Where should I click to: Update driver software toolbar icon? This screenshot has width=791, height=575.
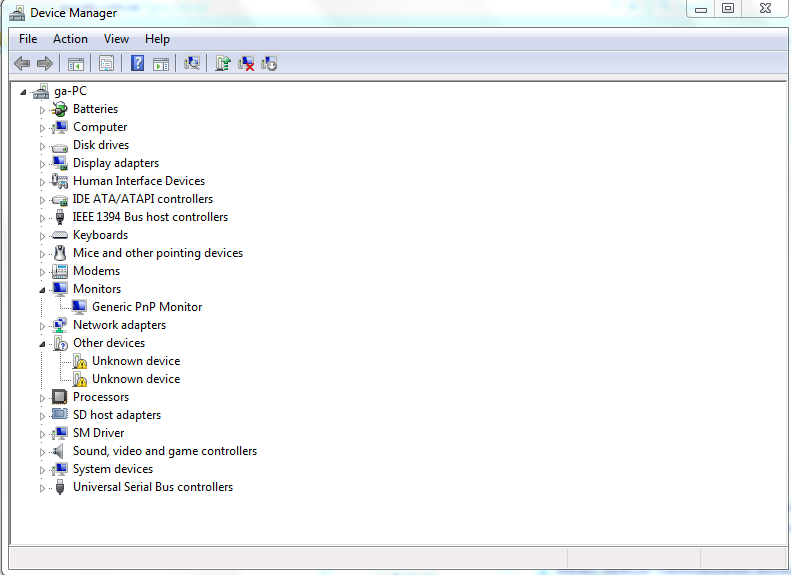pyautogui.click(x=222, y=64)
